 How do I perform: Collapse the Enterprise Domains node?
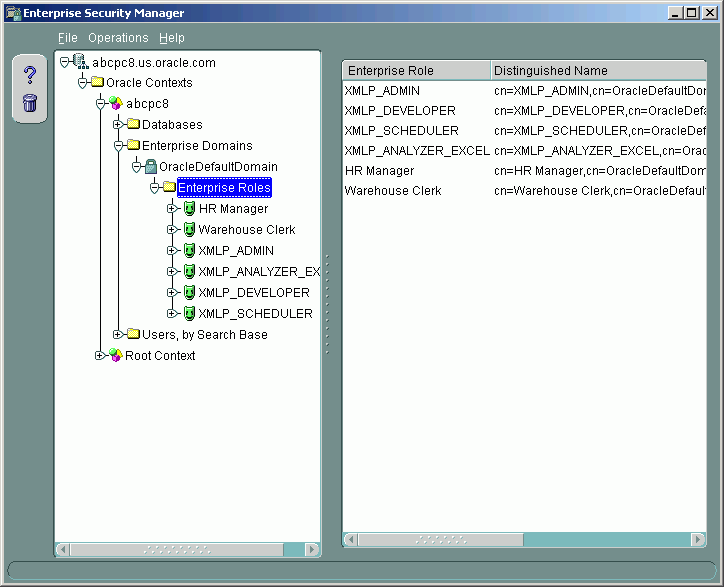pos(118,145)
